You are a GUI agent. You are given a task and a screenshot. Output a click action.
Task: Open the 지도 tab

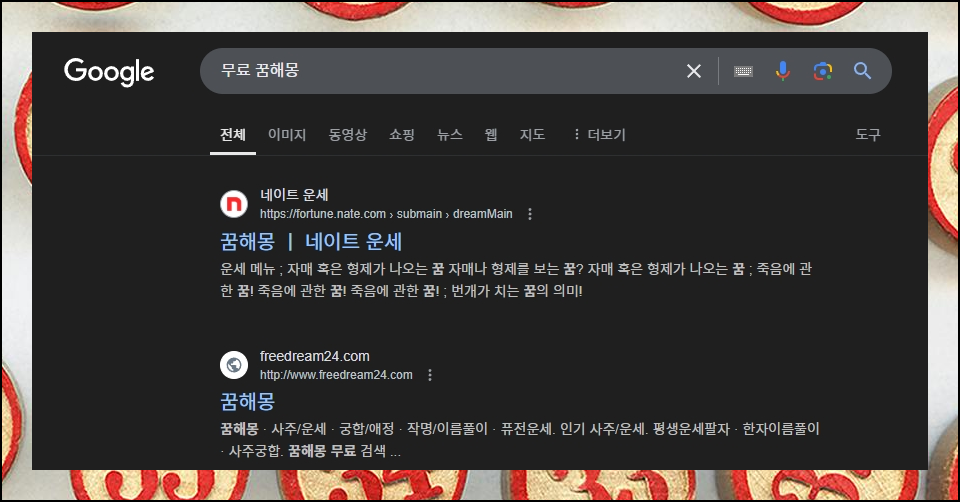pyautogui.click(x=532, y=135)
